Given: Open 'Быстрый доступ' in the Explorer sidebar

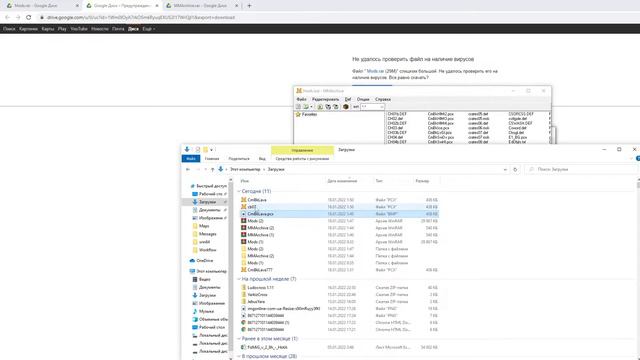Looking at the screenshot, I should coord(208,186).
